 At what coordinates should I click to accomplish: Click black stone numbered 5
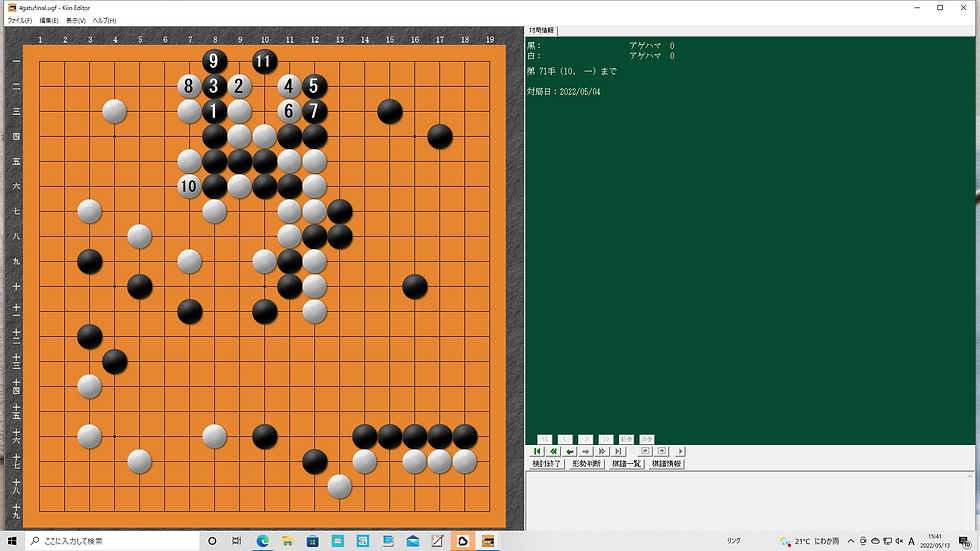coord(314,86)
